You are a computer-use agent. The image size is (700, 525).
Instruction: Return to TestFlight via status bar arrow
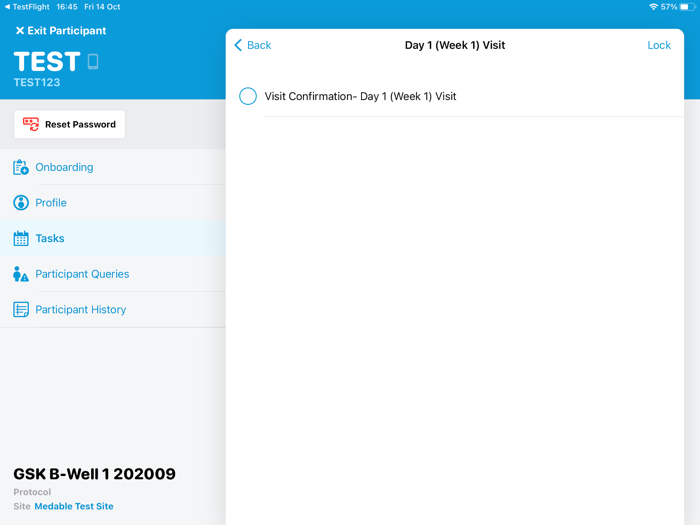coord(7,7)
